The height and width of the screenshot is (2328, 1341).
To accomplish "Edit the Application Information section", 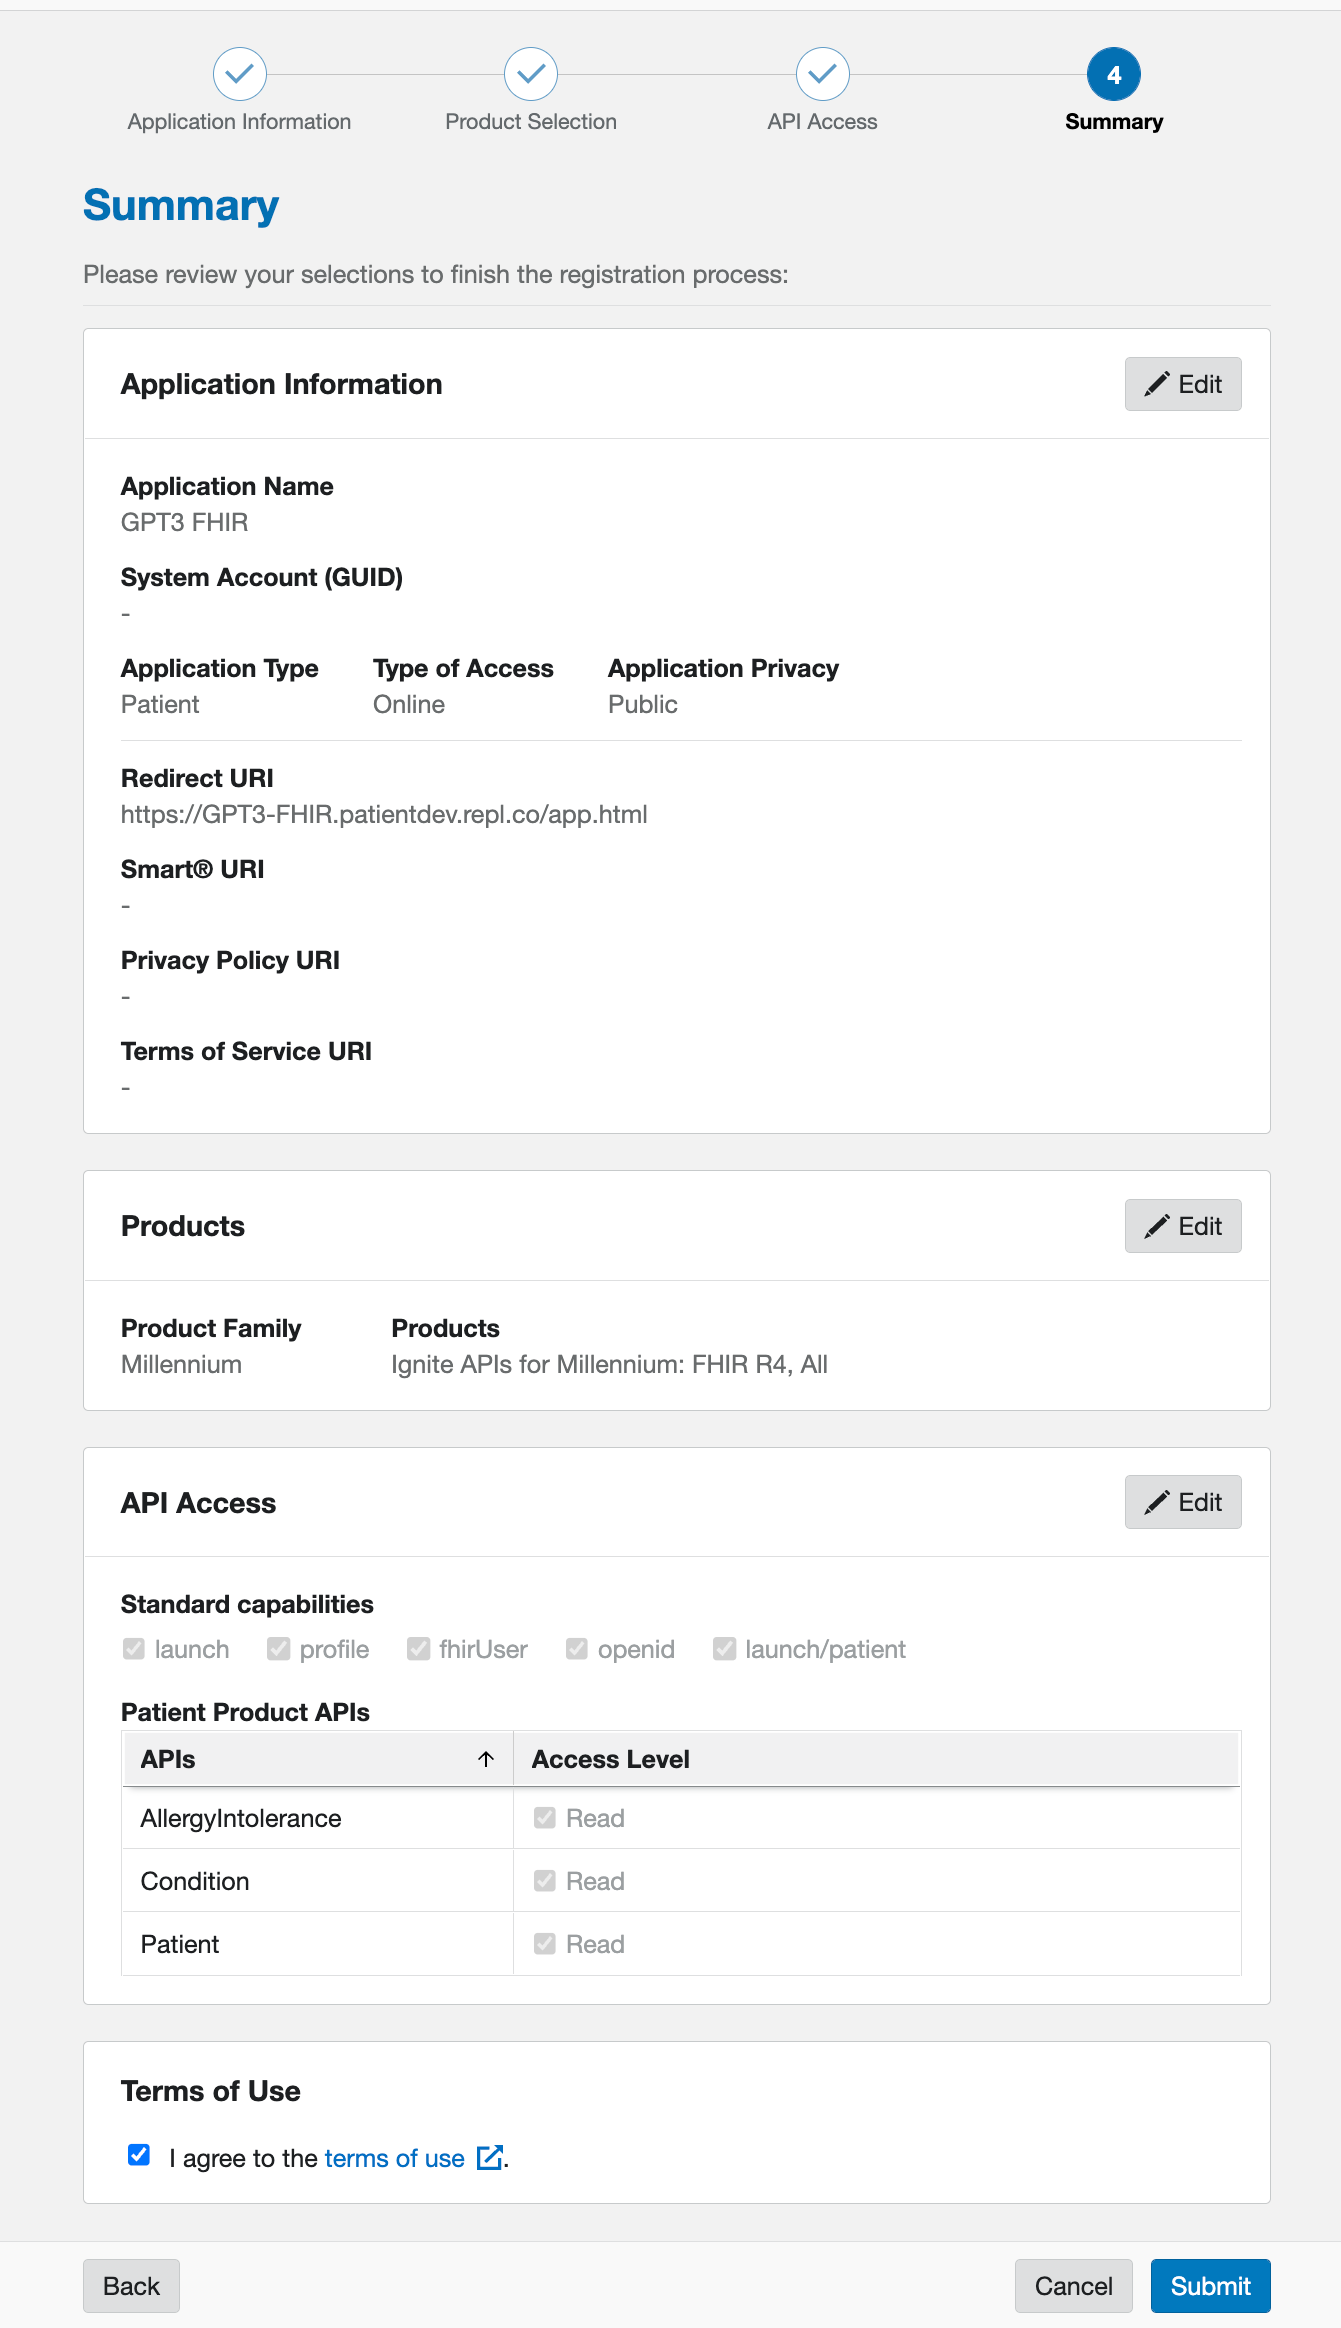I will (1183, 384).
